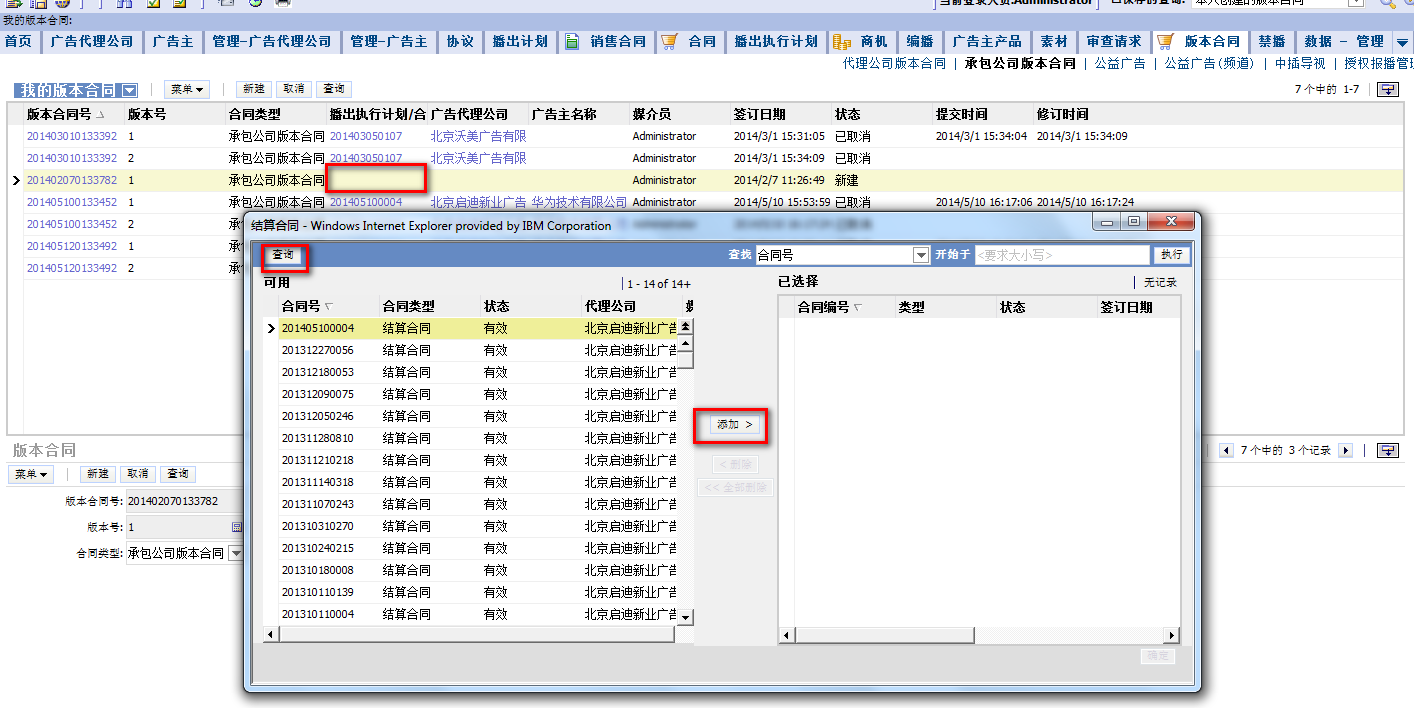Screen dimensions: 1414x708
Task: Click the lower form 新建 button
Action: 98,474
